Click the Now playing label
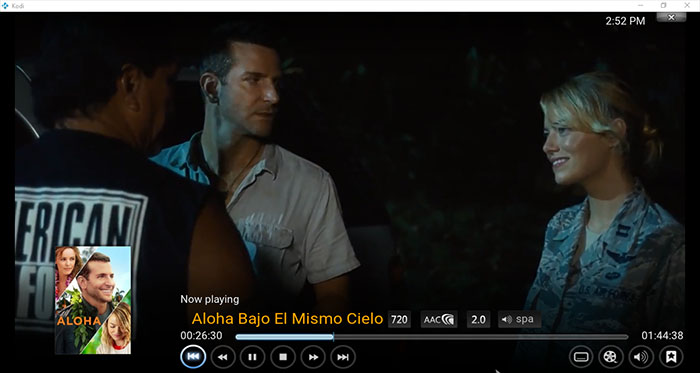 click(x=209, y=299)
